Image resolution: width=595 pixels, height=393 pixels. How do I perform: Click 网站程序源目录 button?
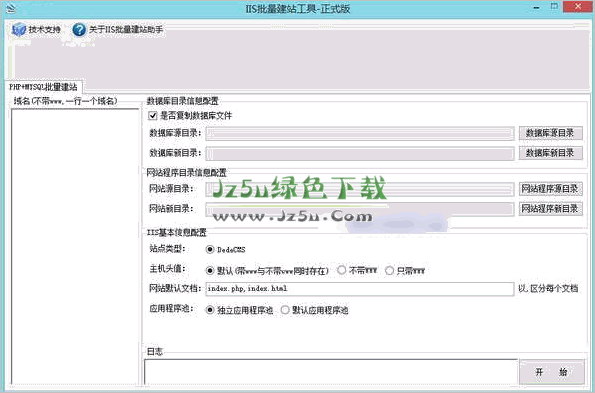(x=551, y=189)
